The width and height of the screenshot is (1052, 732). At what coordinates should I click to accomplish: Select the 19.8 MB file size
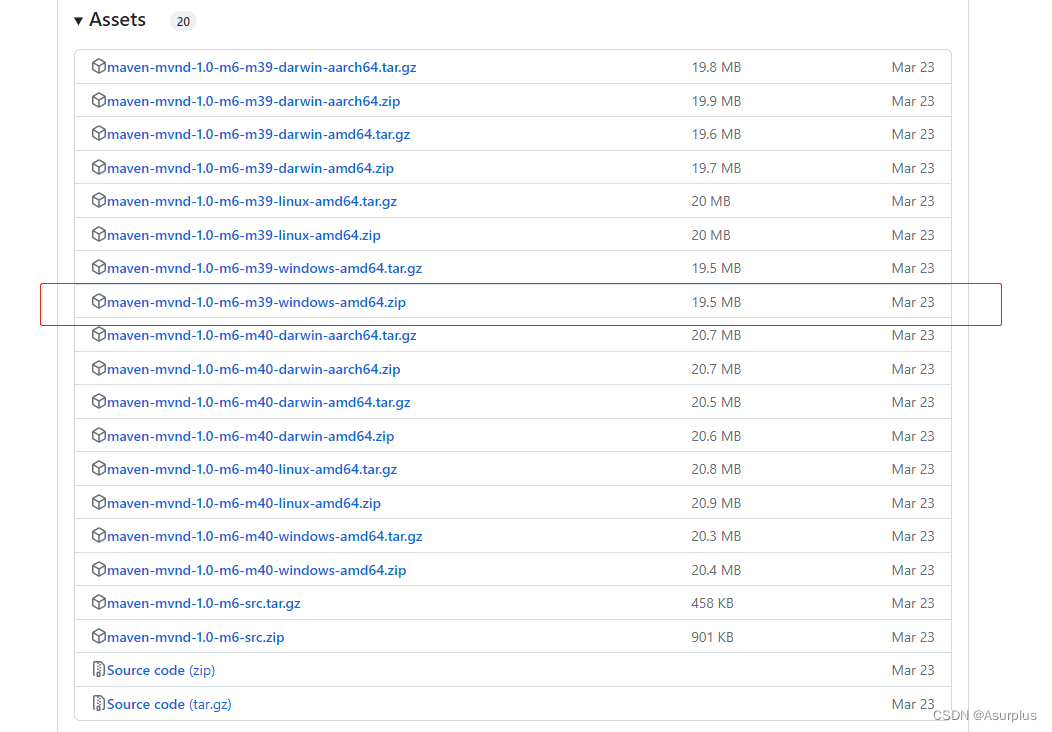pos(716,67)
